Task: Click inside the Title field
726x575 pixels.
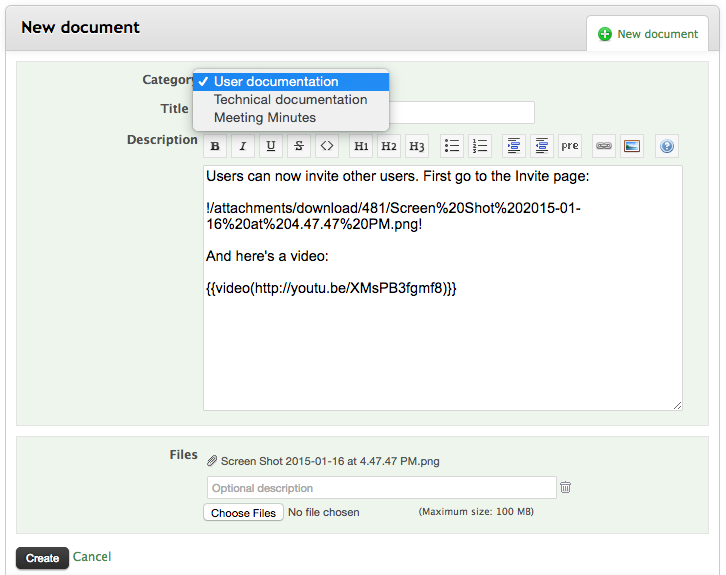Action: point(462,112)
